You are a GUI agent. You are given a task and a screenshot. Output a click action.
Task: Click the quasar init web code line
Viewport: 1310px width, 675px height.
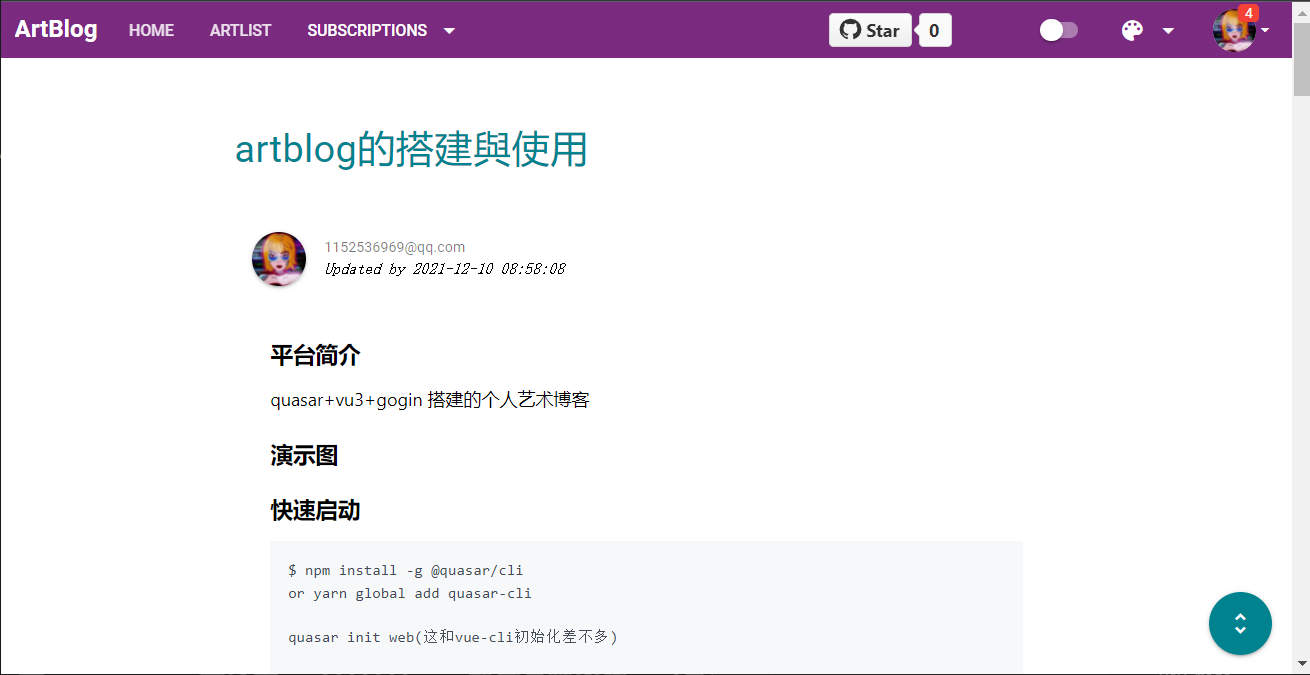click(x=453, y=636)
